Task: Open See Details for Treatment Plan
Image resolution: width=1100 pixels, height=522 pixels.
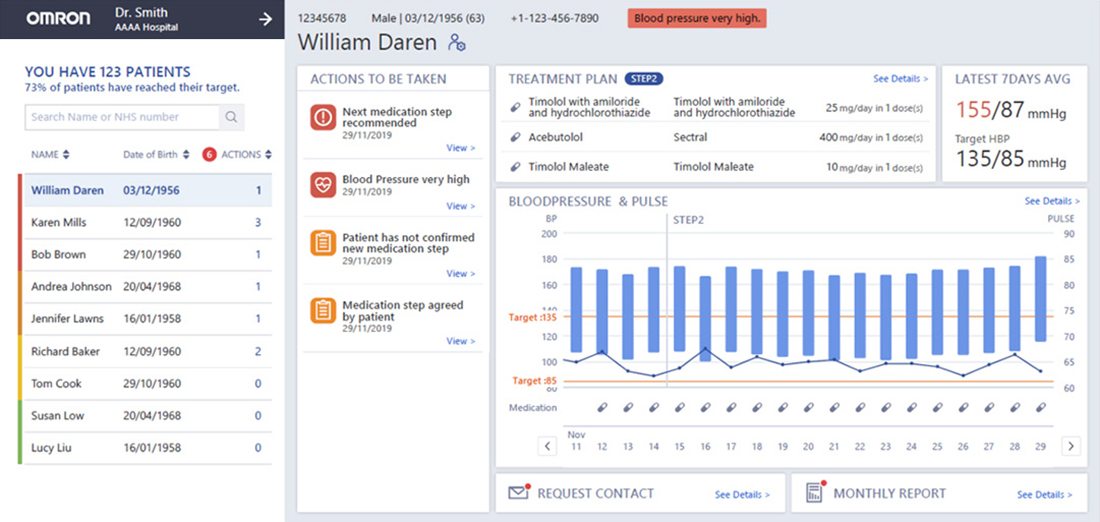Action: point(900,79)
